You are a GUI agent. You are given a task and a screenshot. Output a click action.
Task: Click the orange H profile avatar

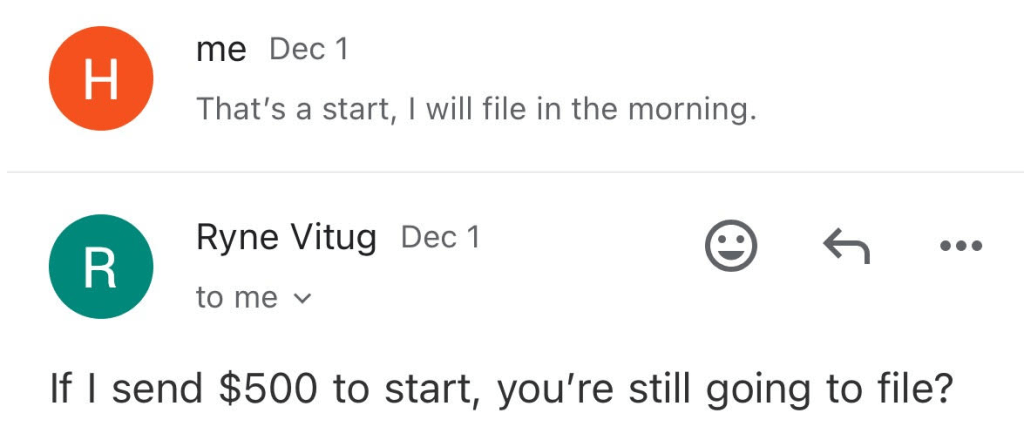(101, 79)
